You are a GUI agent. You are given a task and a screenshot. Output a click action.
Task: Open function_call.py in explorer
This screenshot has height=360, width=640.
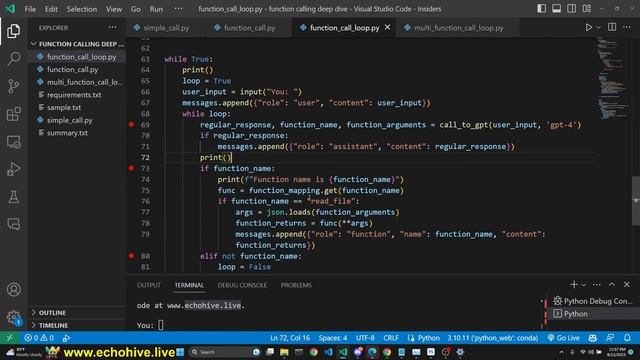point(77,69)
